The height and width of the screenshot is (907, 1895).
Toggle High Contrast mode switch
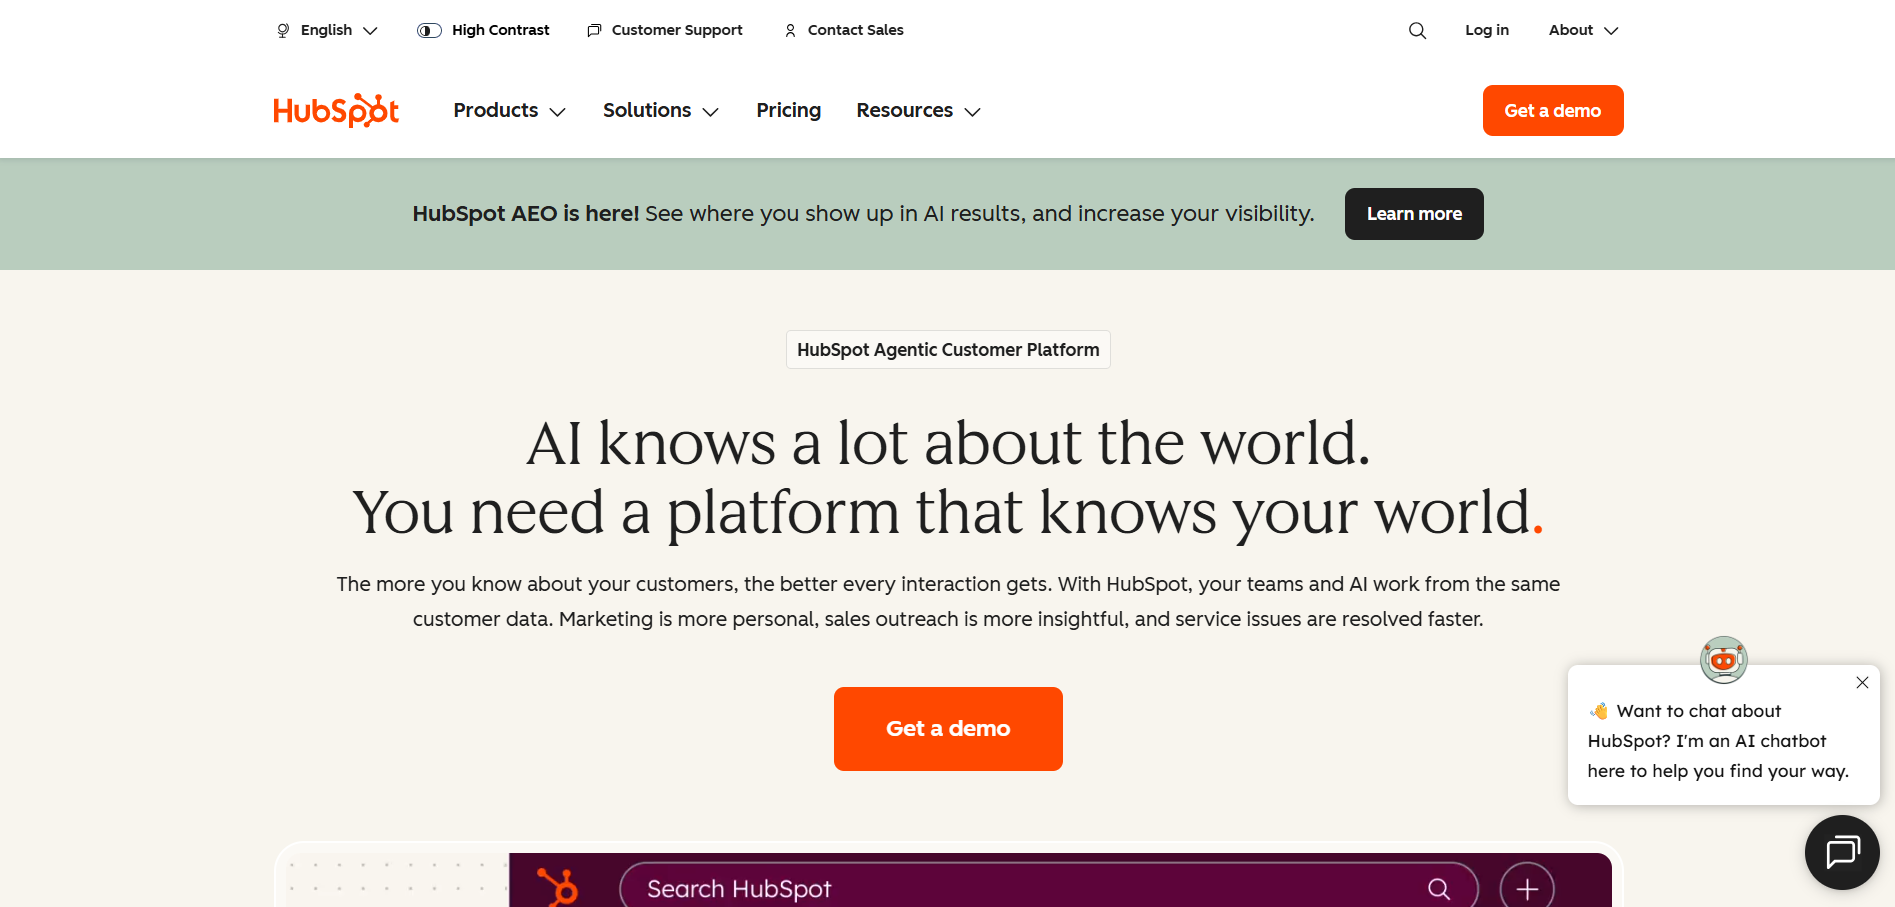(429, 30)
